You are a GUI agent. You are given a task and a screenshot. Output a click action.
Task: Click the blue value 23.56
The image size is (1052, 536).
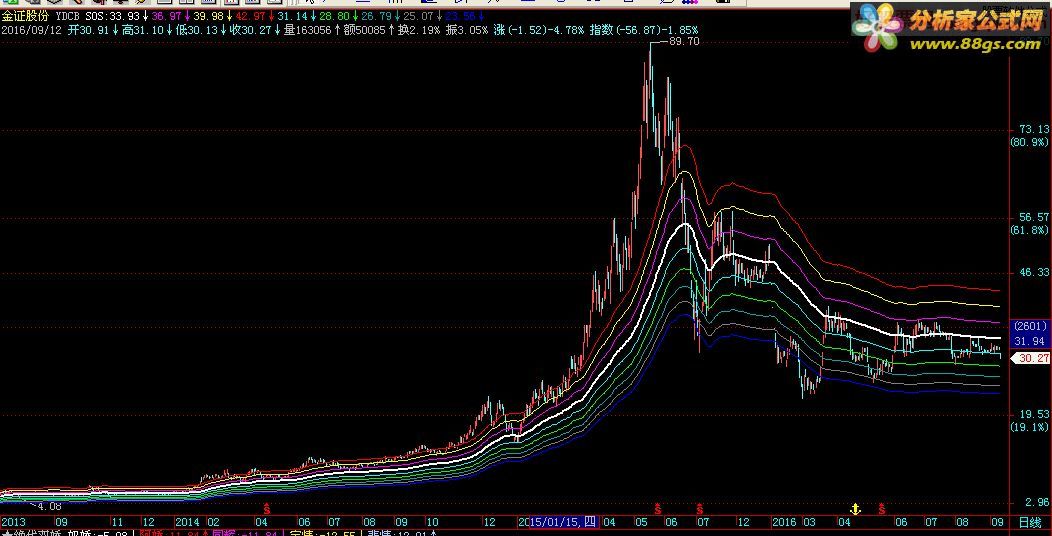pos(460,16)
